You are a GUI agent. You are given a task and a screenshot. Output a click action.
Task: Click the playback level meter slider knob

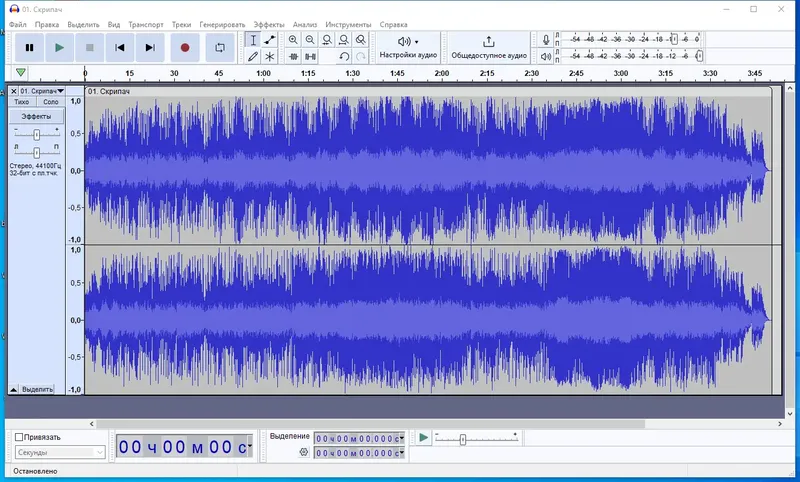699,56
